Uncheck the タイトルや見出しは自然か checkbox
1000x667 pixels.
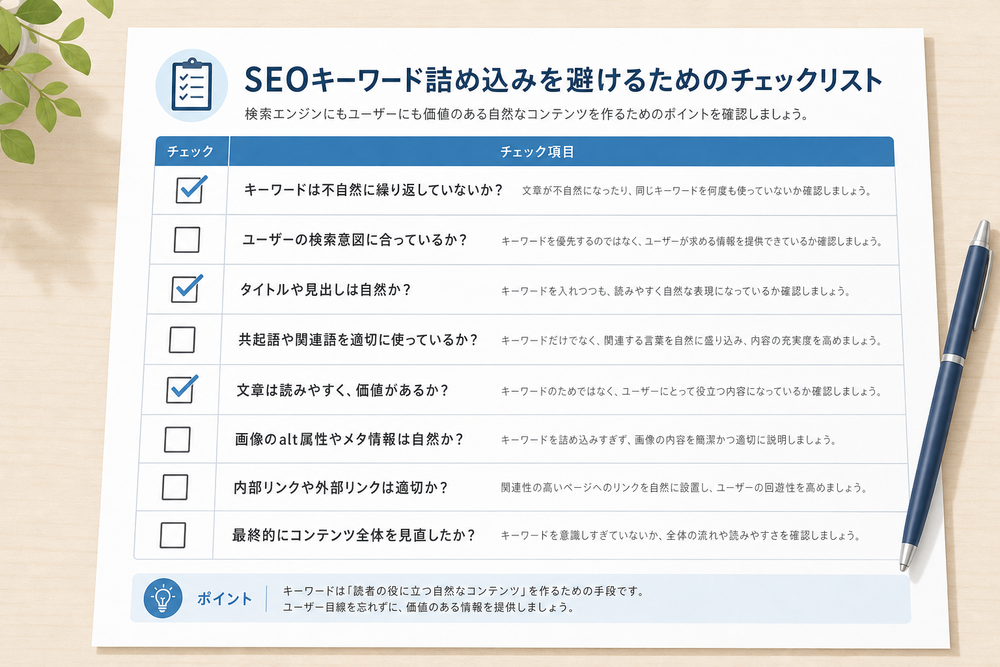coord(185,289)
